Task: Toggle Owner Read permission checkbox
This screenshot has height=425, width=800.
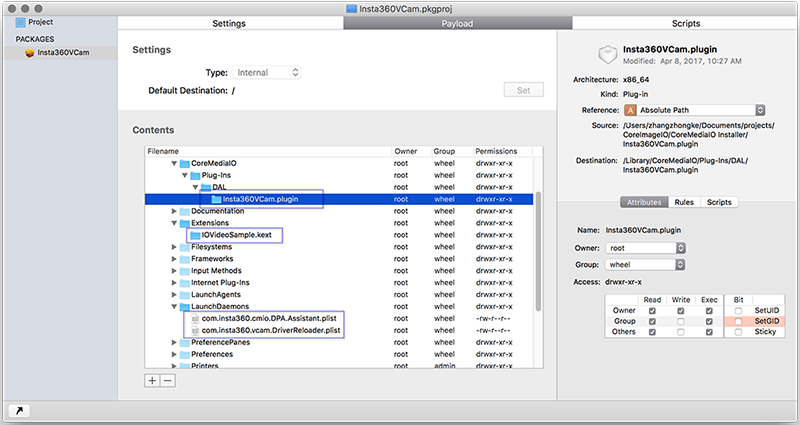Action: coord(652,311)
